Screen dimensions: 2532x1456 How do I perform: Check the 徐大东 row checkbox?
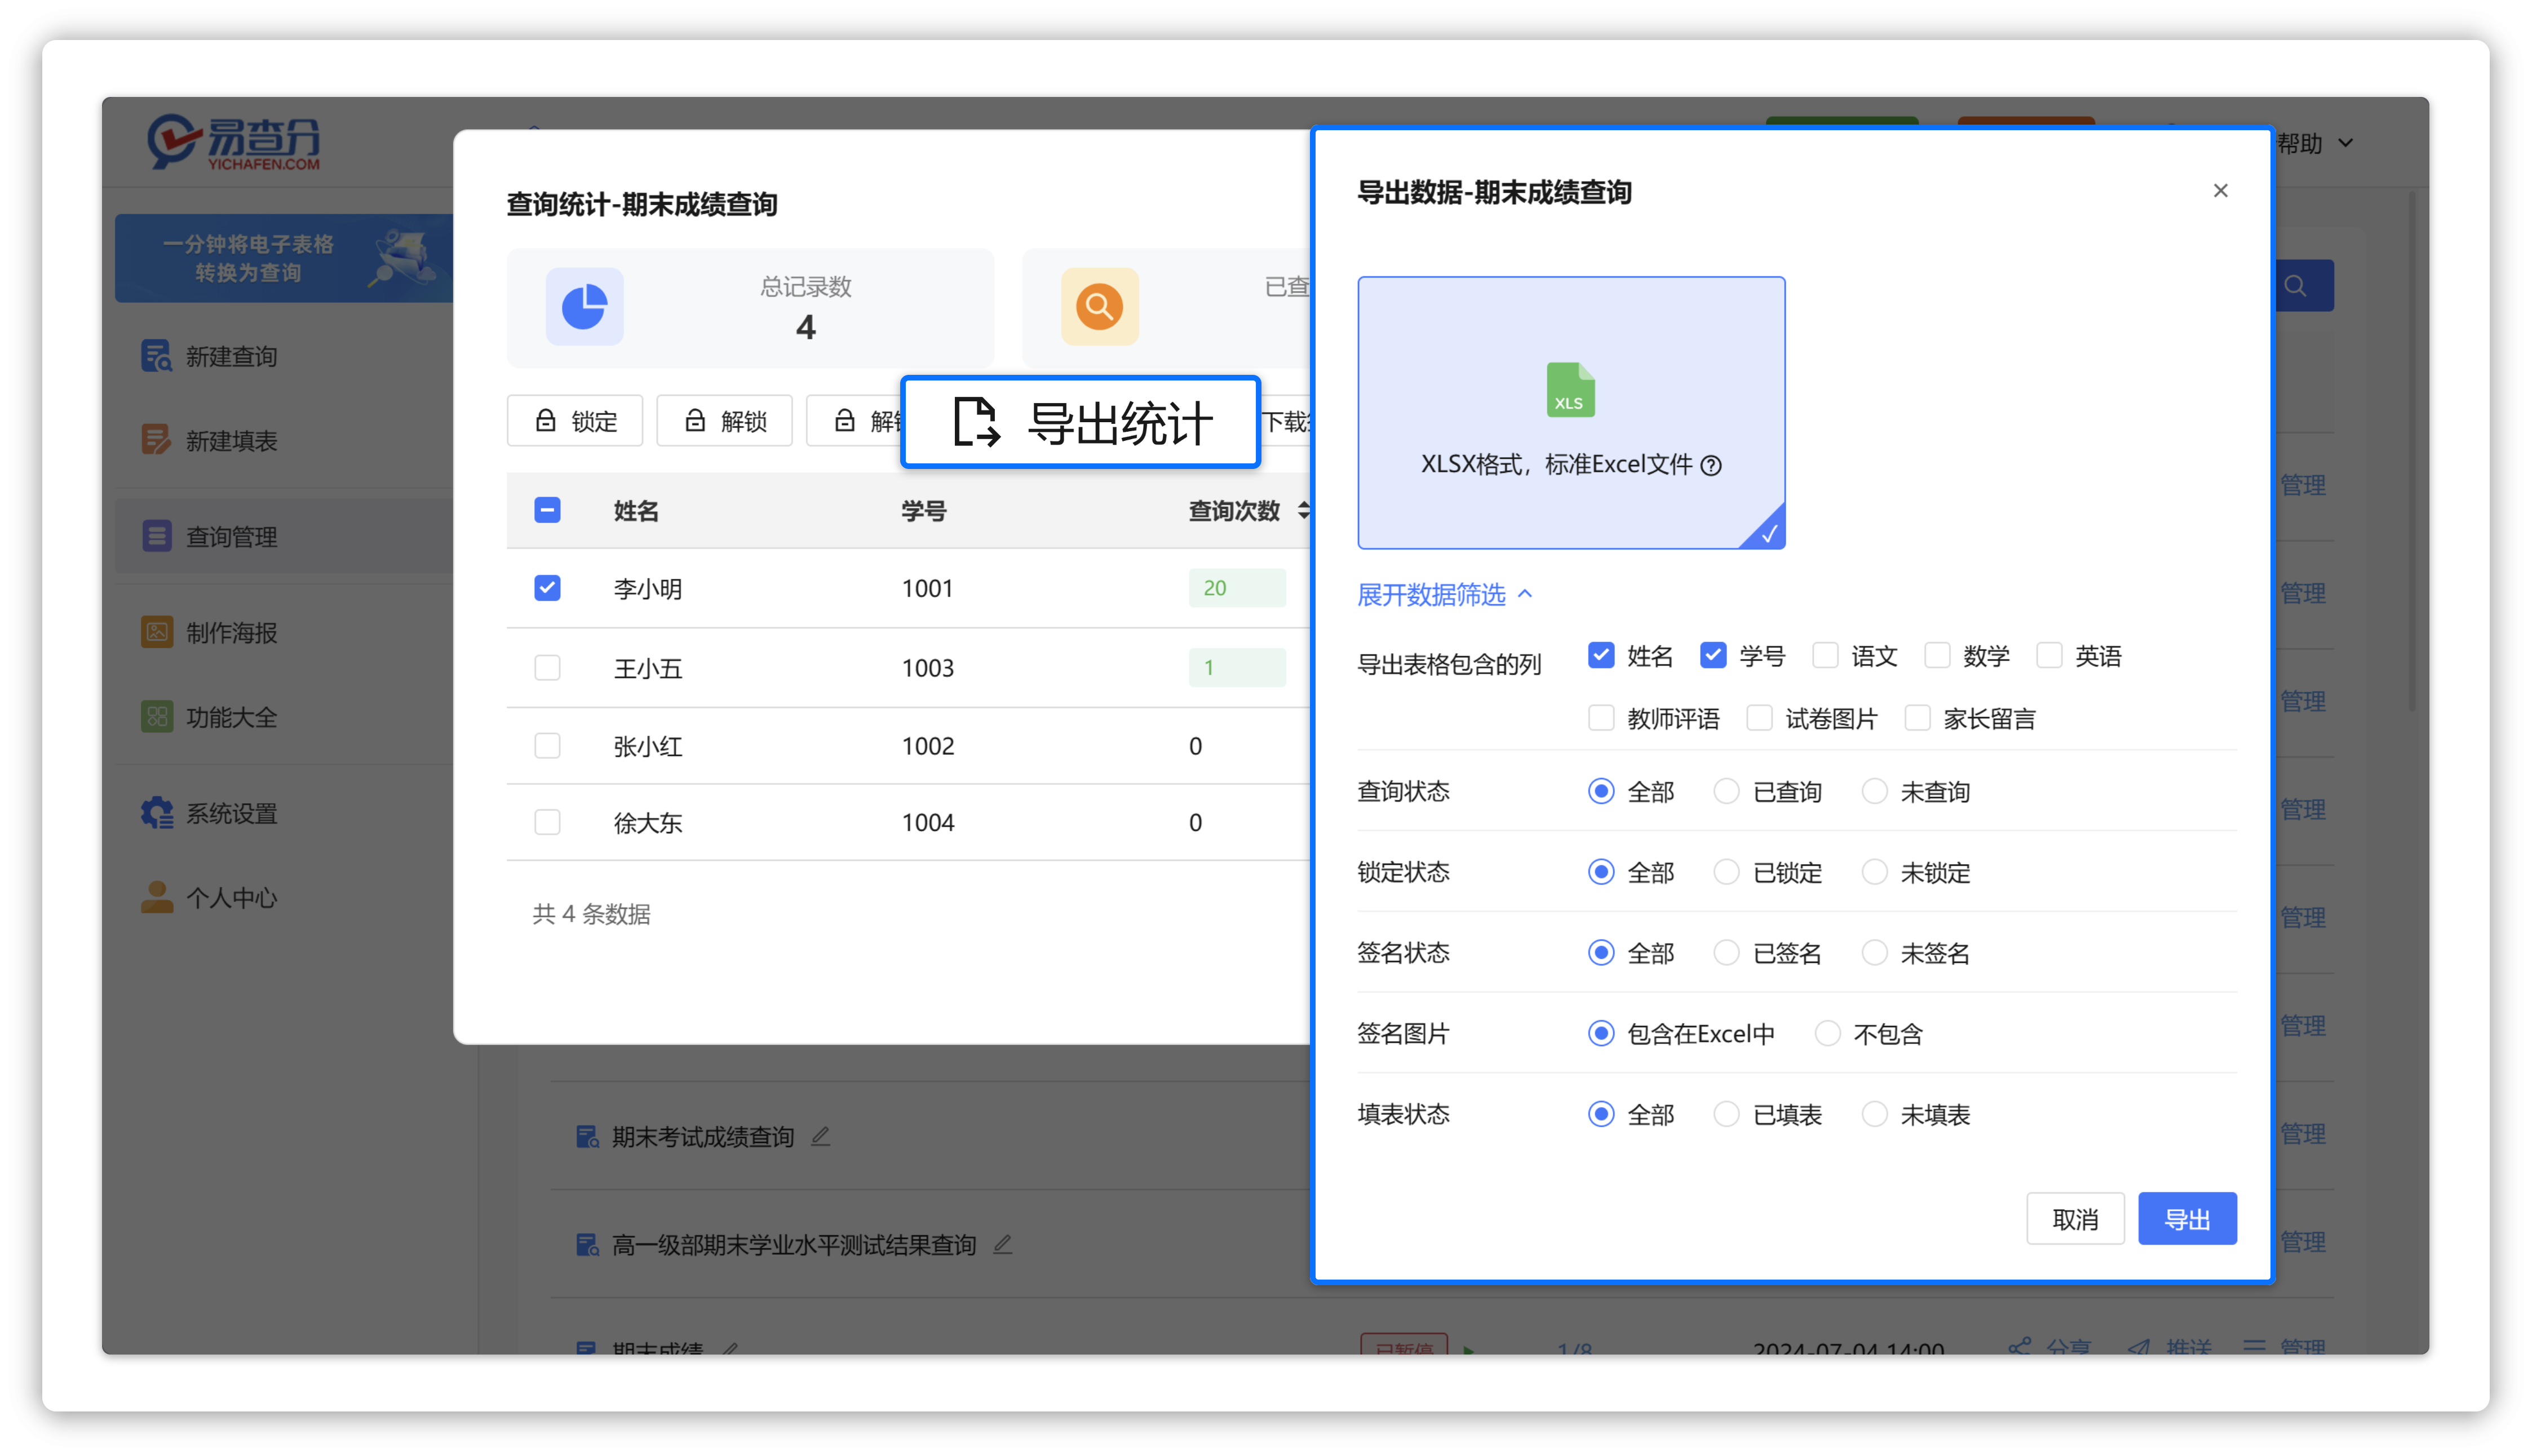[547, 822]
